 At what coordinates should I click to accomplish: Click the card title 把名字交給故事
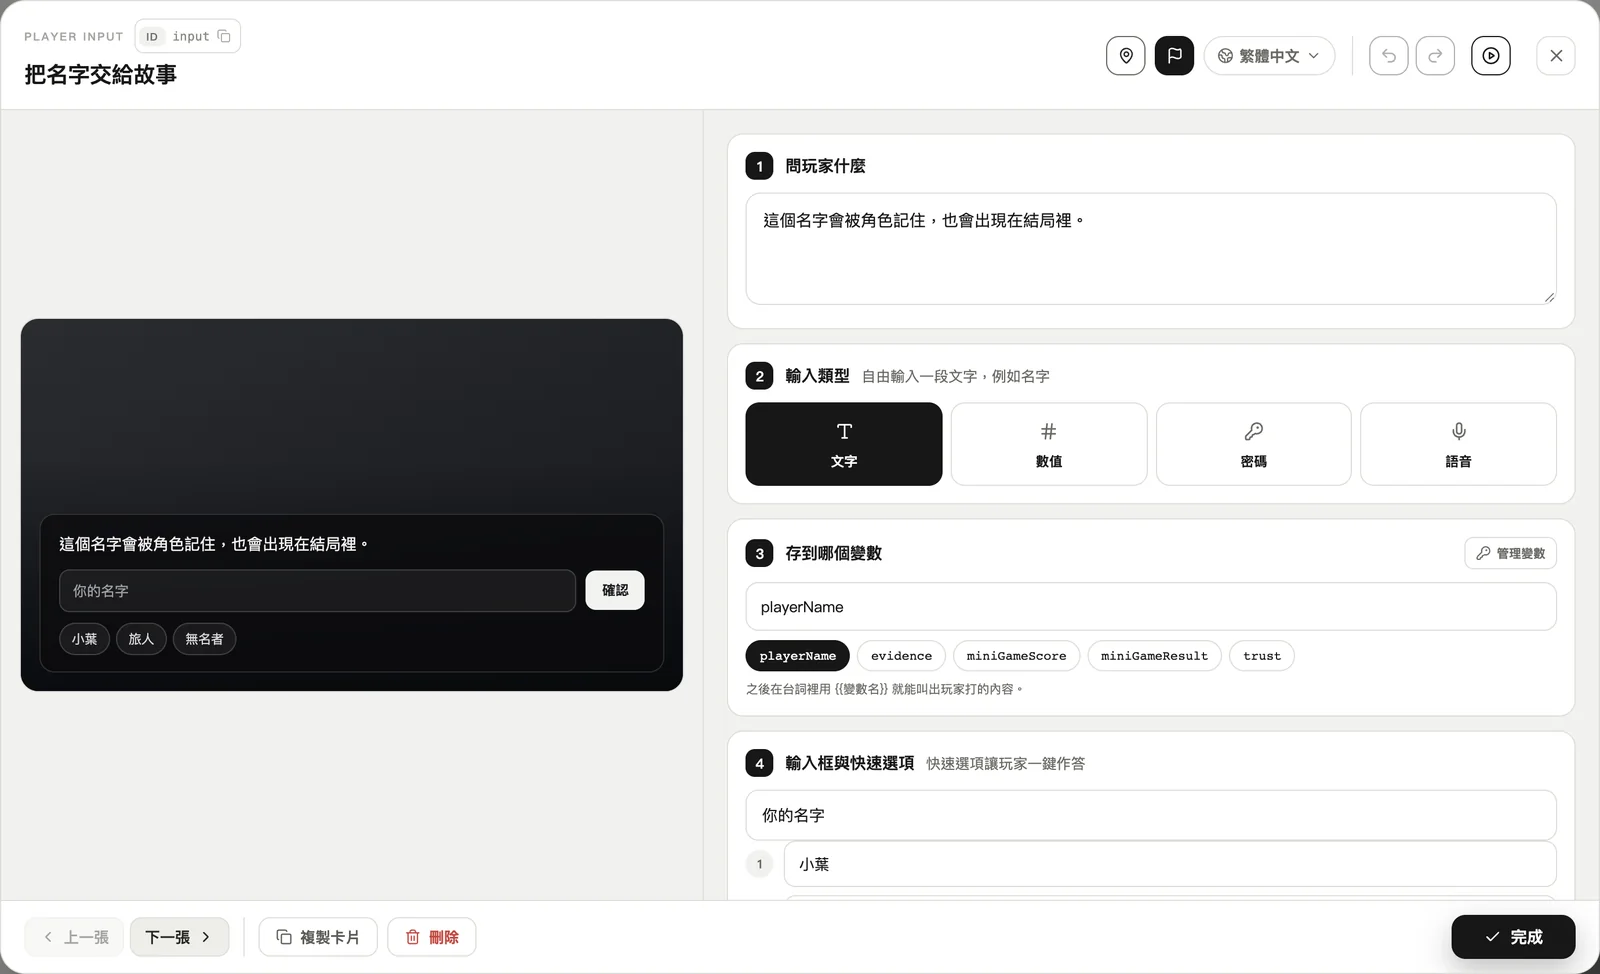(101, 74)
